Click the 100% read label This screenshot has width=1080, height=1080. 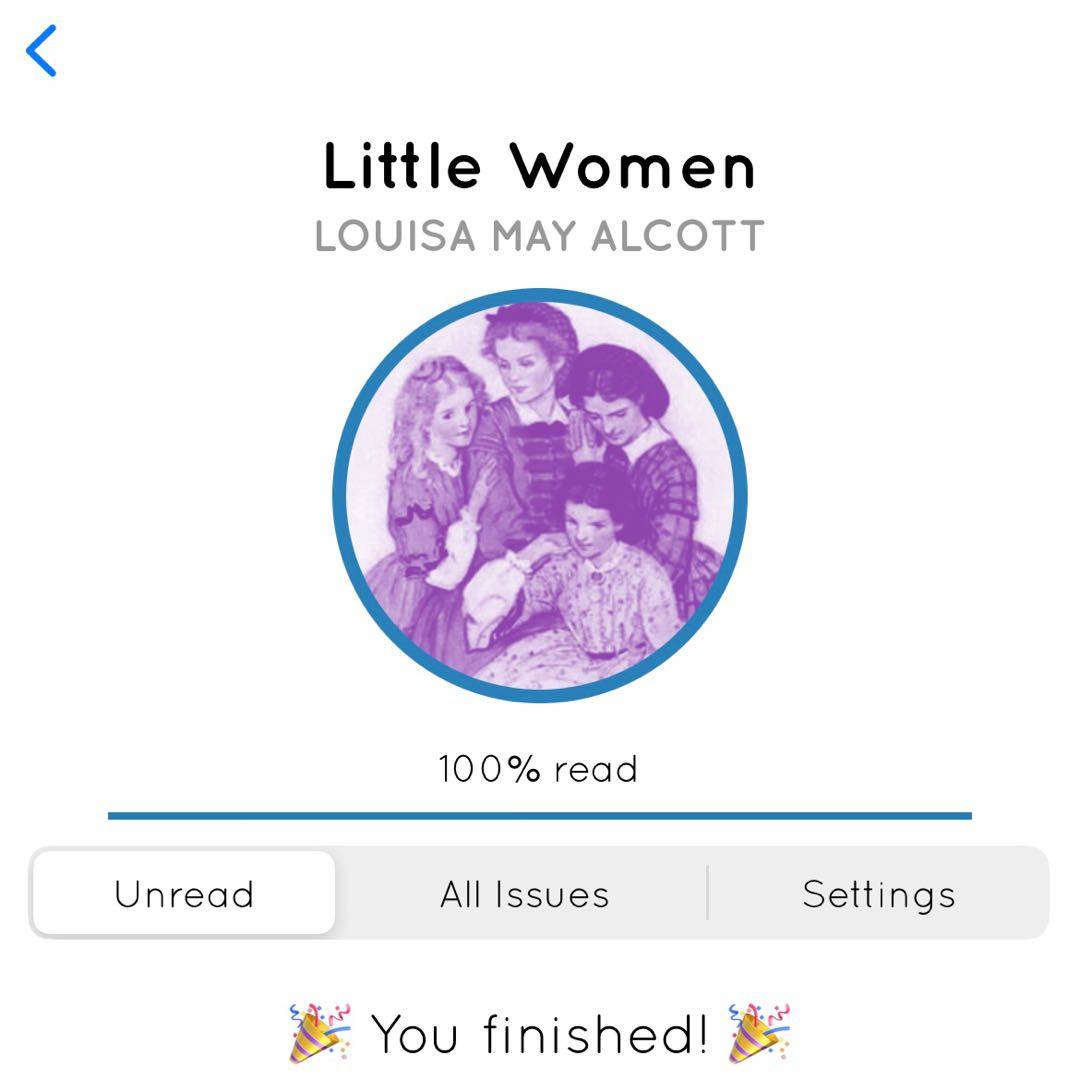[539, 769]
